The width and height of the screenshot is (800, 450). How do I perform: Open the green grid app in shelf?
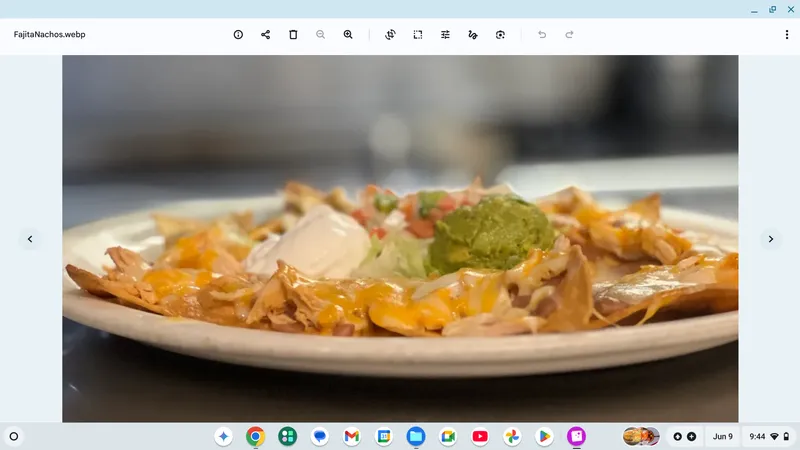click(x=288, y=436)
